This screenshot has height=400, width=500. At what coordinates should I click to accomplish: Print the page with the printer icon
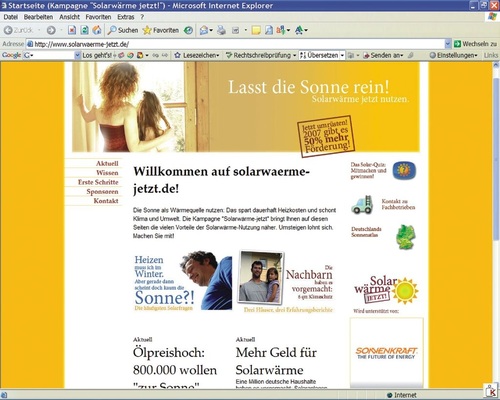click(x=221, y=30)
